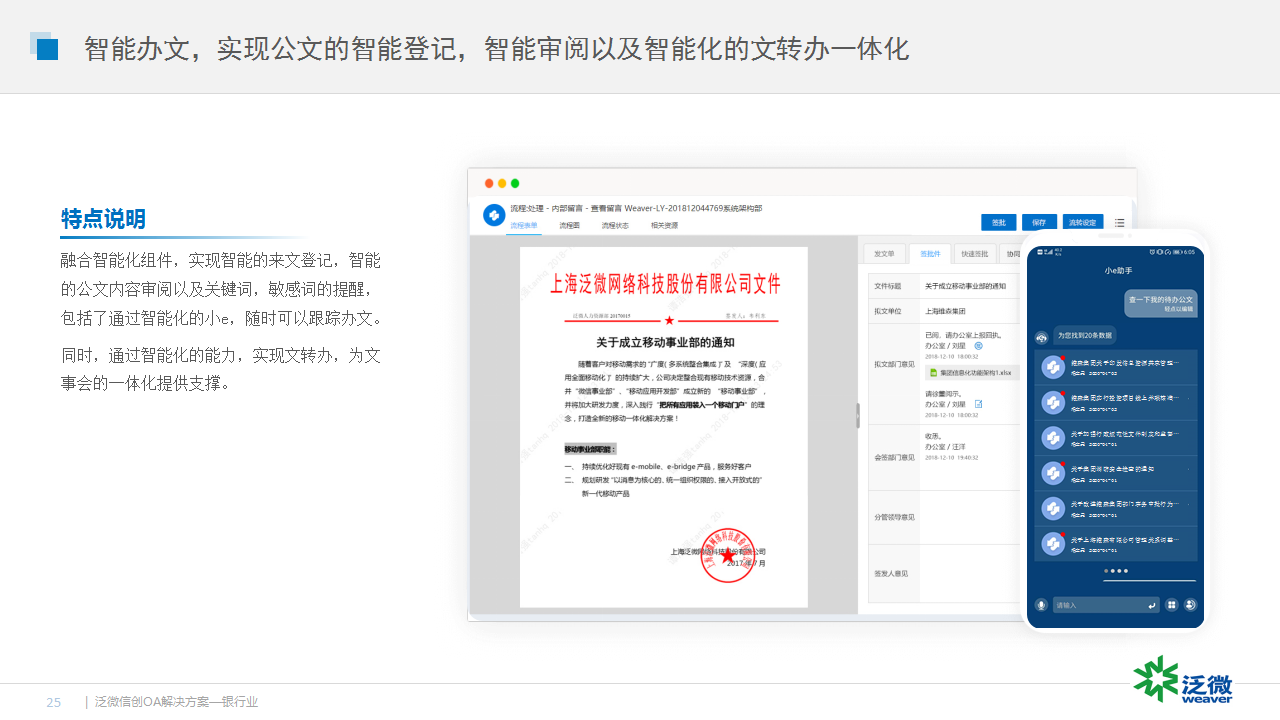Open the list menu icon beside 流转设定

point(1120,222)
